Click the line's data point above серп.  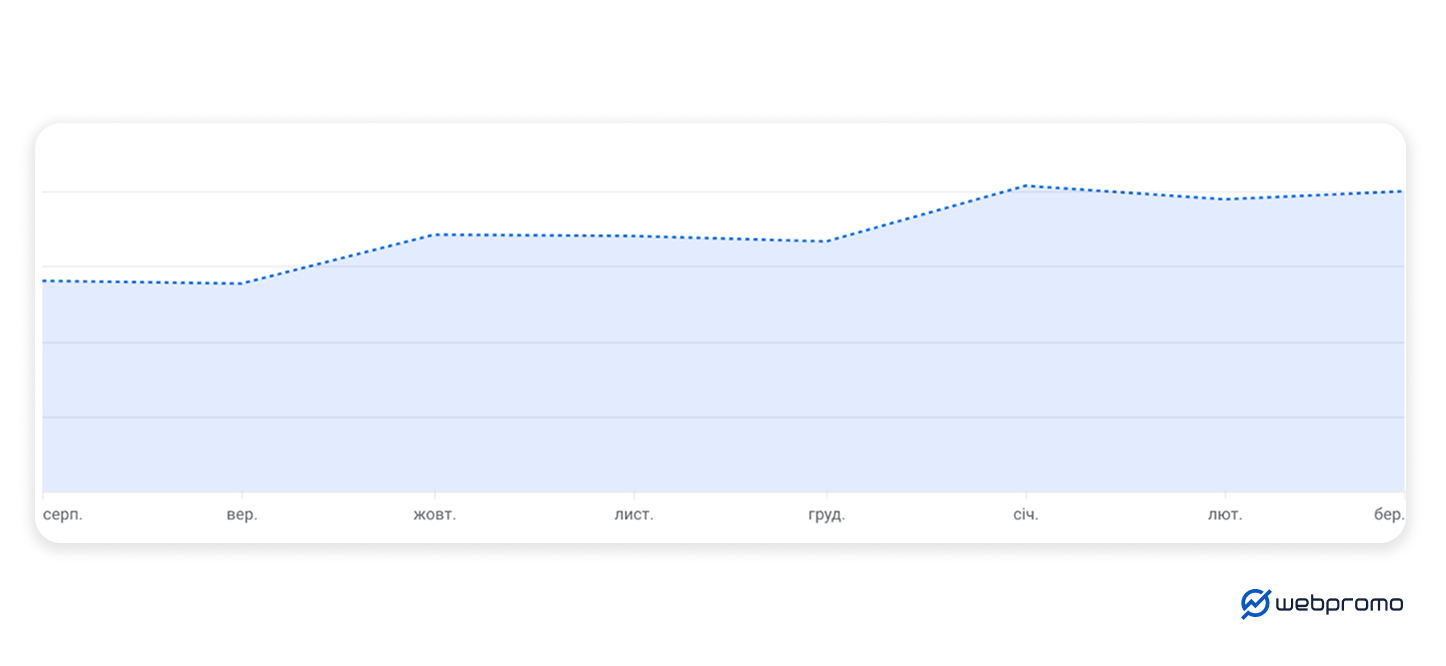pyautogui.click(x=44, y=281)
